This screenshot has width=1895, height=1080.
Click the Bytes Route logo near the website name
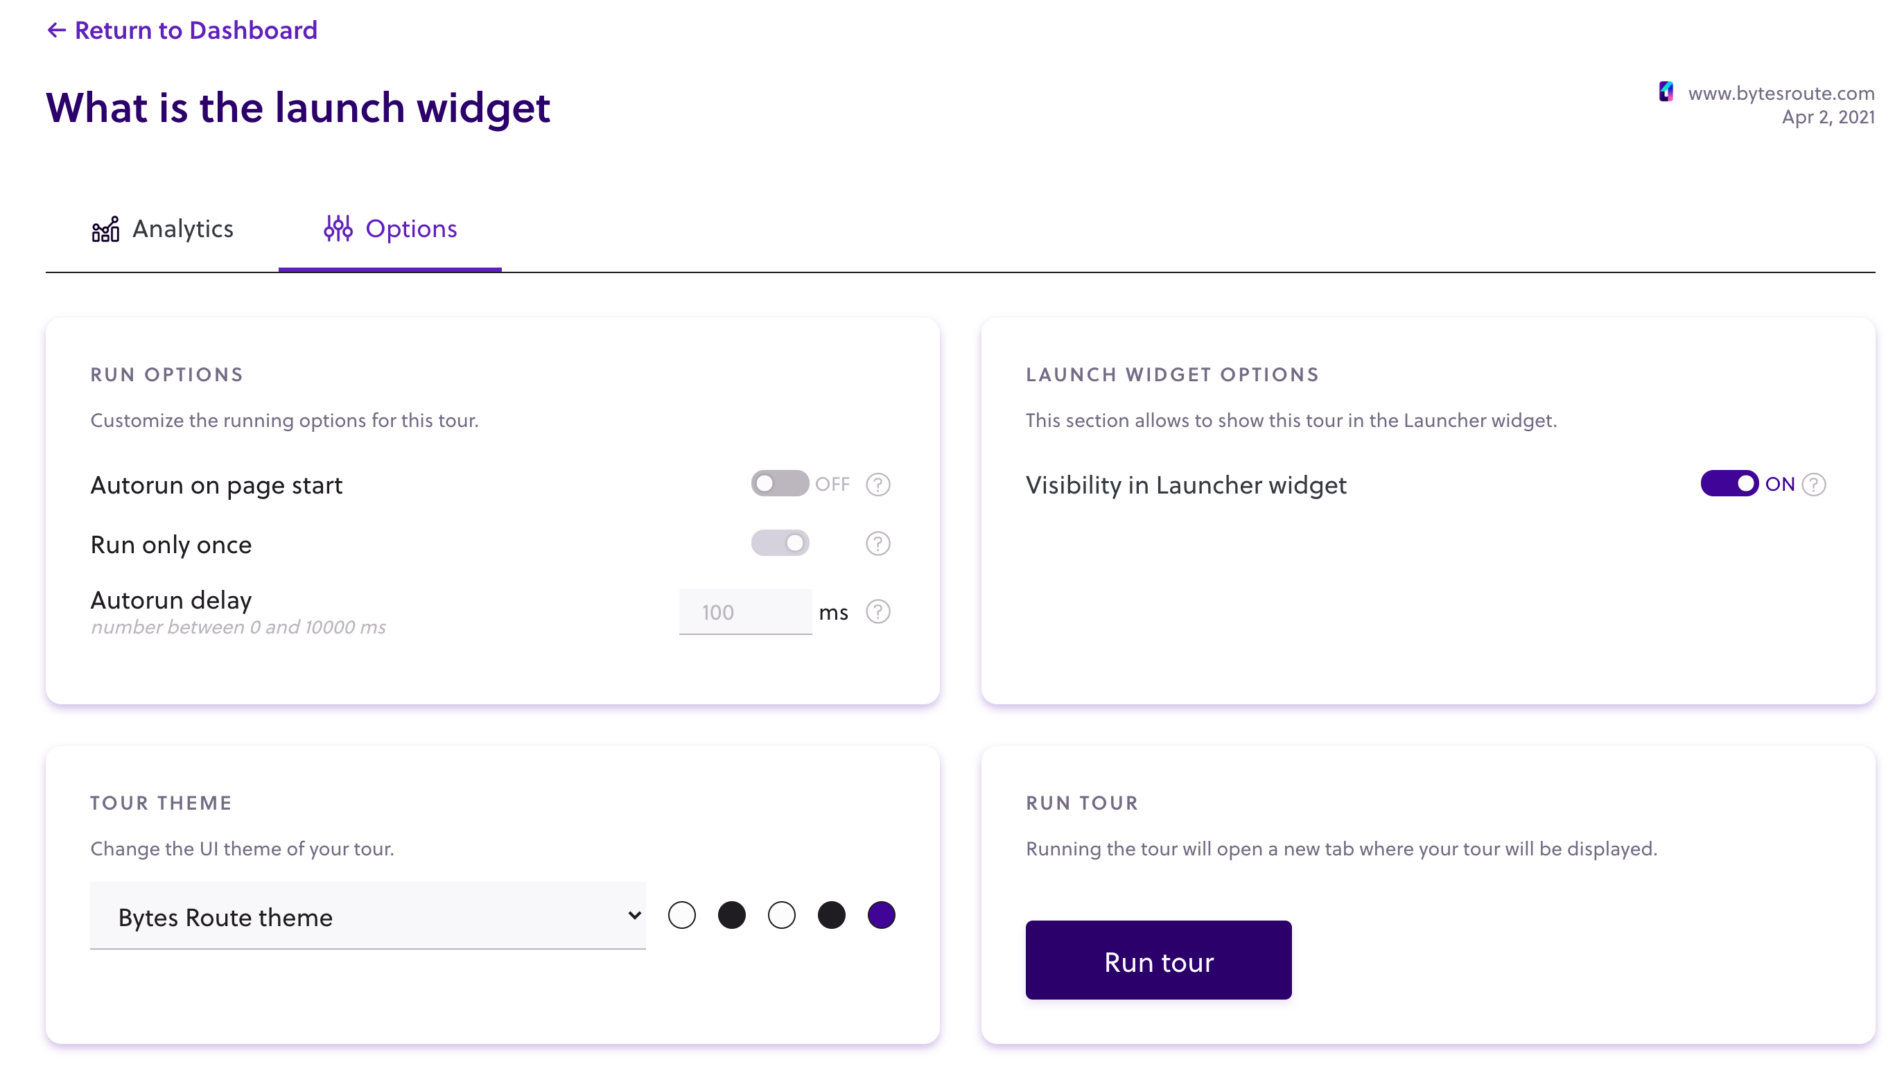pyautogui.click(x=1665, y=91)
